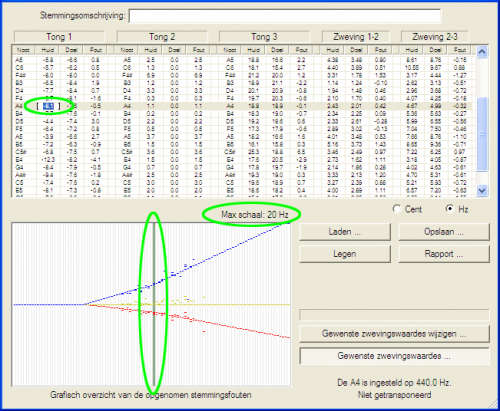Select Tong 2 Noot cell 'C5#'

[128, 152]
